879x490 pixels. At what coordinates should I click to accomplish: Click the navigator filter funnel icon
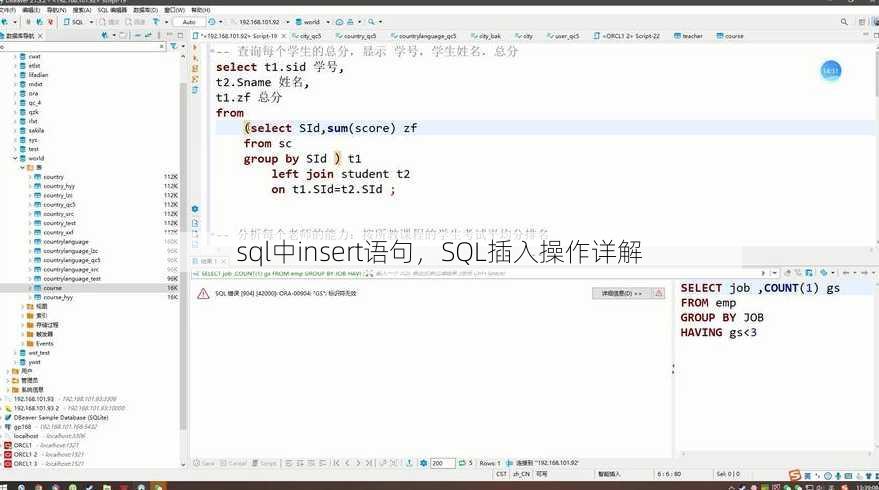(x=174, y=47)
